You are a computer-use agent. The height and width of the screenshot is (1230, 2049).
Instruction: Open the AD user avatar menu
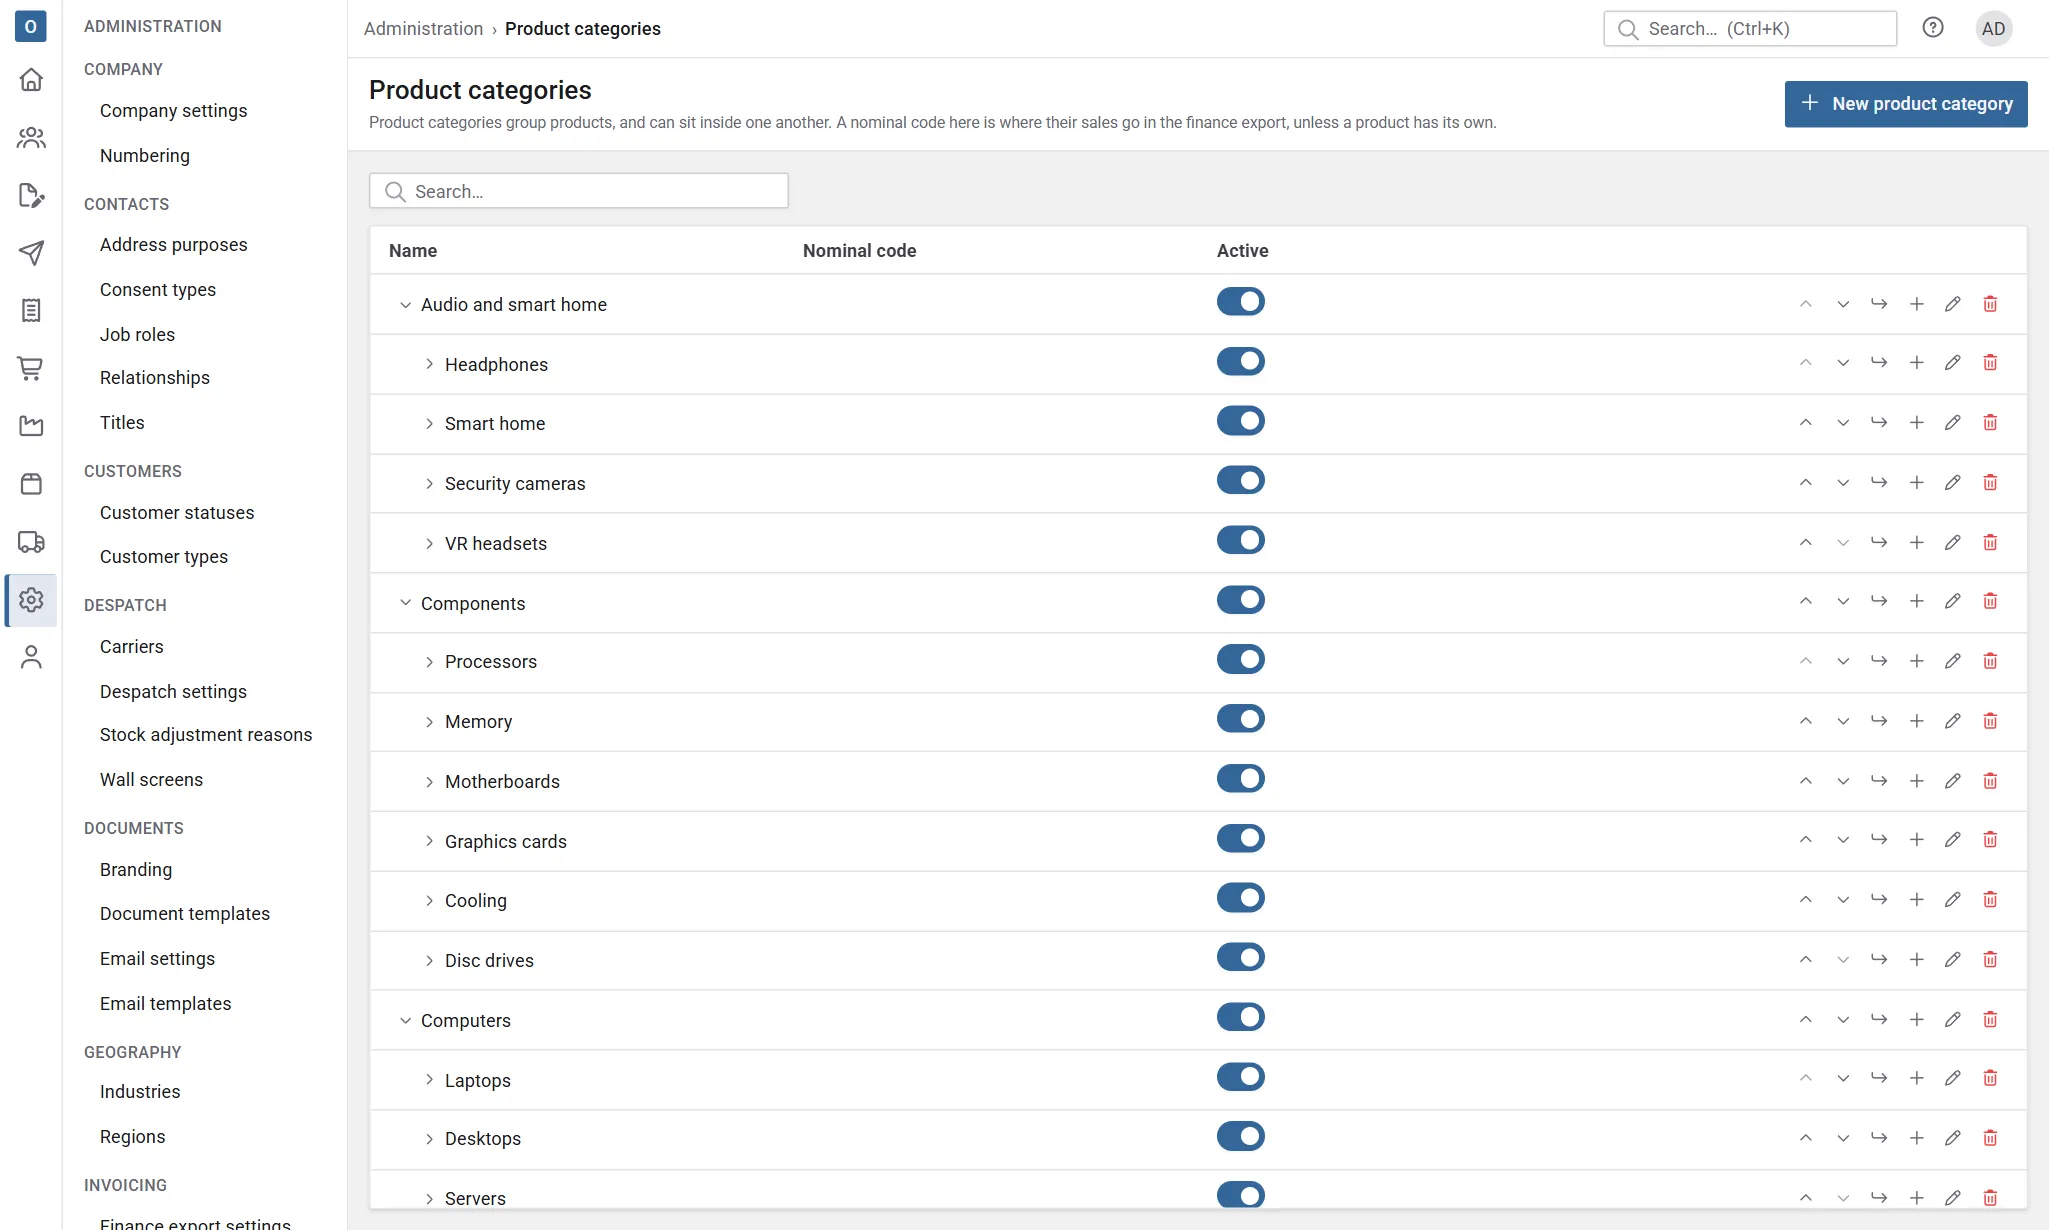point(1993,28)
